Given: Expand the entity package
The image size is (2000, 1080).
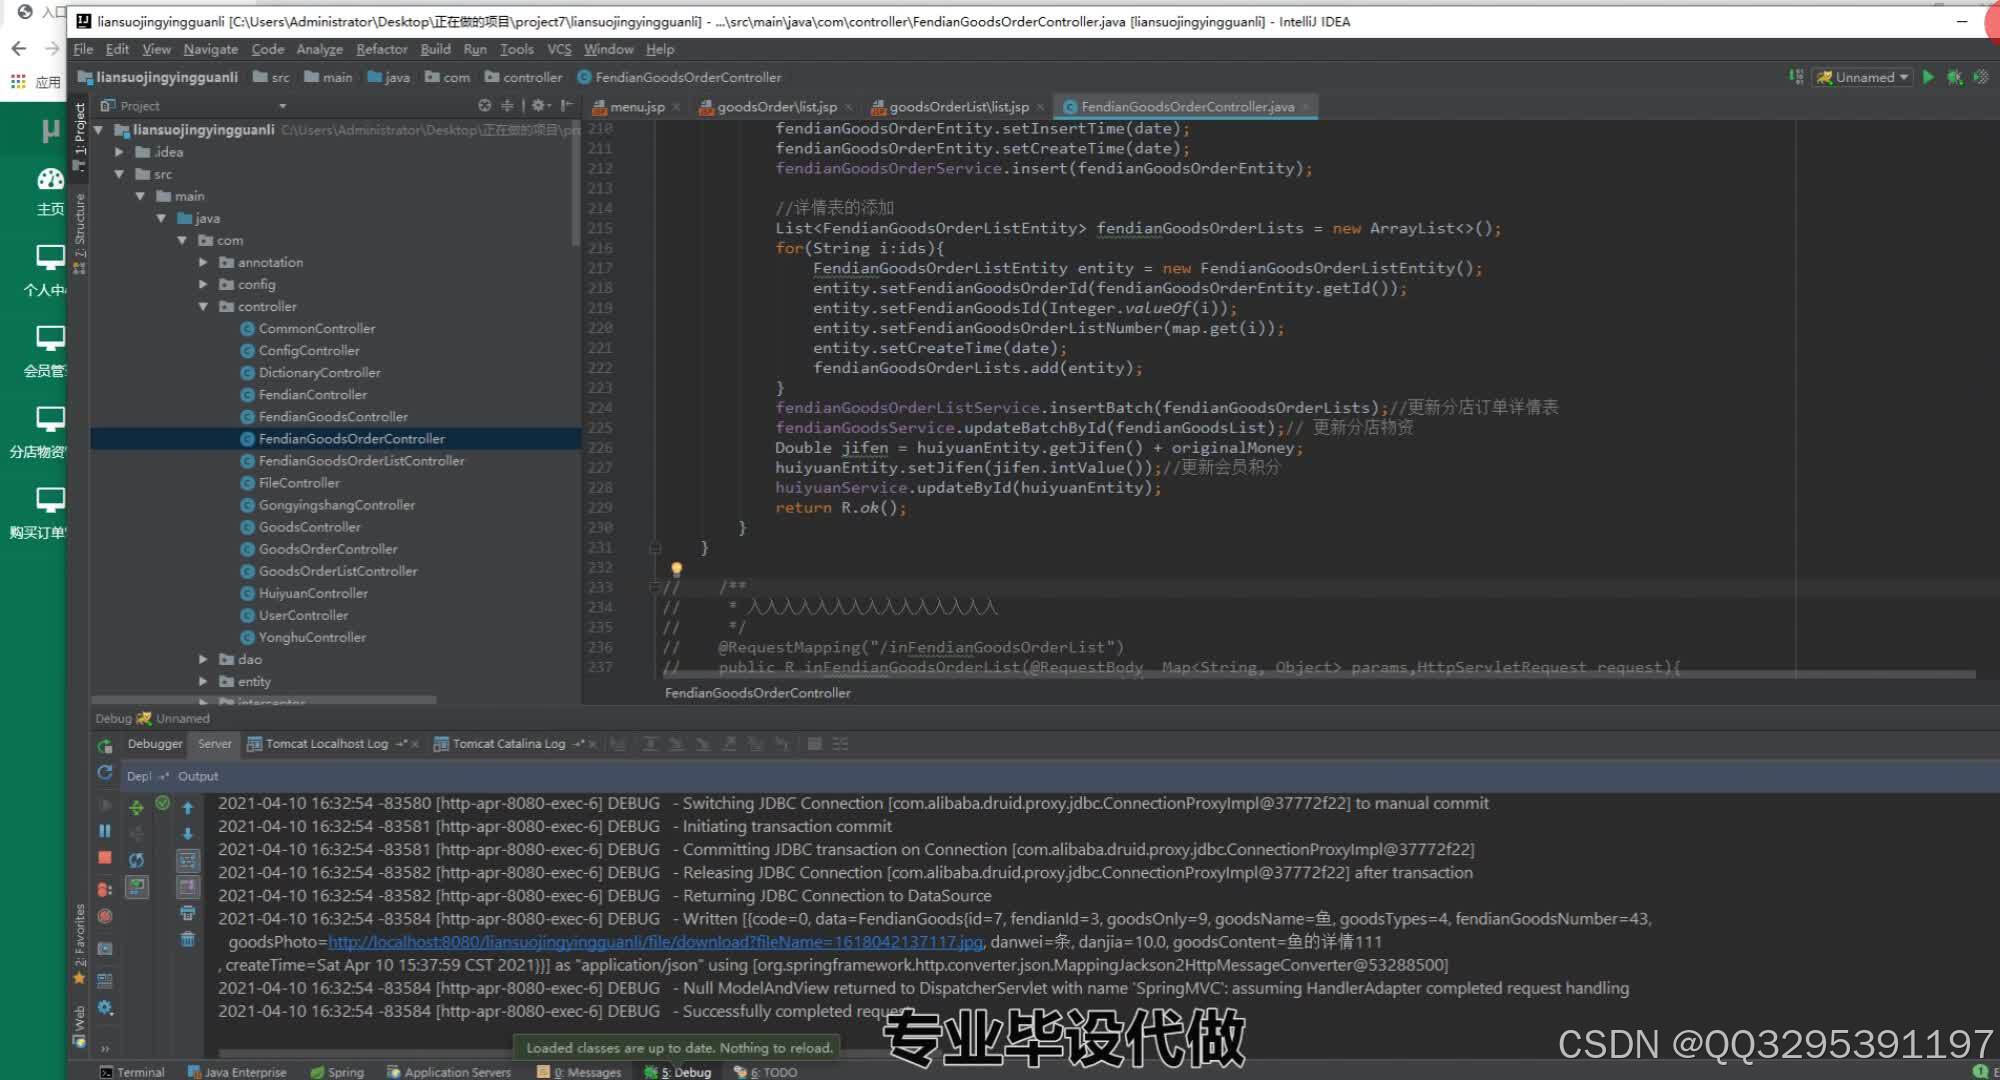Looking at the screenshot, I should coord(203,681).
